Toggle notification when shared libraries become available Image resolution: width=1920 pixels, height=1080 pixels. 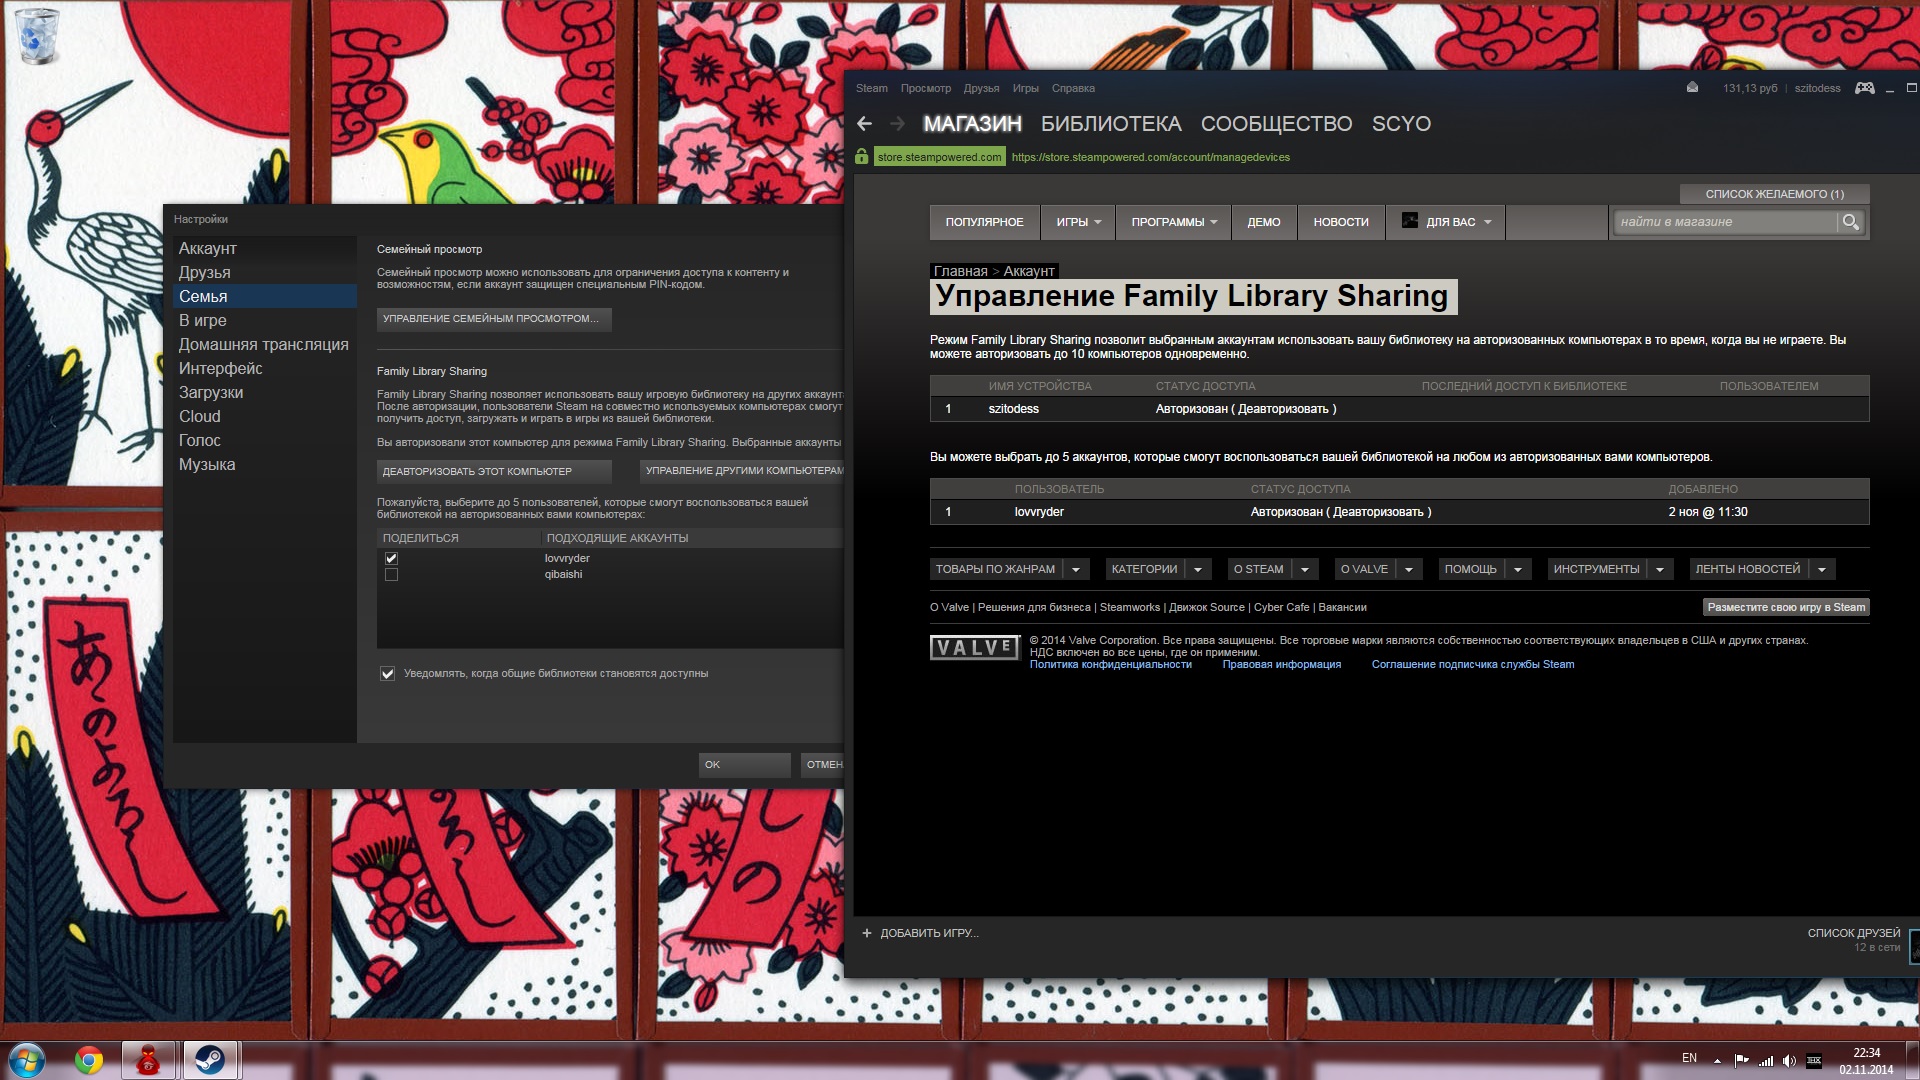point(387,674)
